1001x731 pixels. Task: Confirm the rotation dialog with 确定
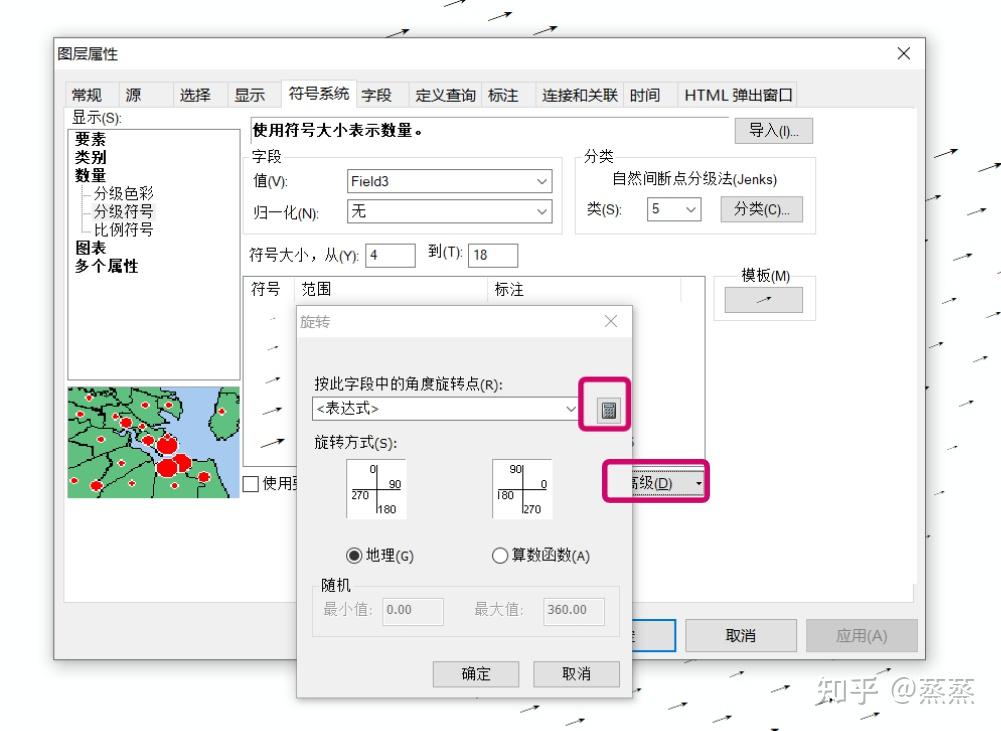(x=475, y=673)
